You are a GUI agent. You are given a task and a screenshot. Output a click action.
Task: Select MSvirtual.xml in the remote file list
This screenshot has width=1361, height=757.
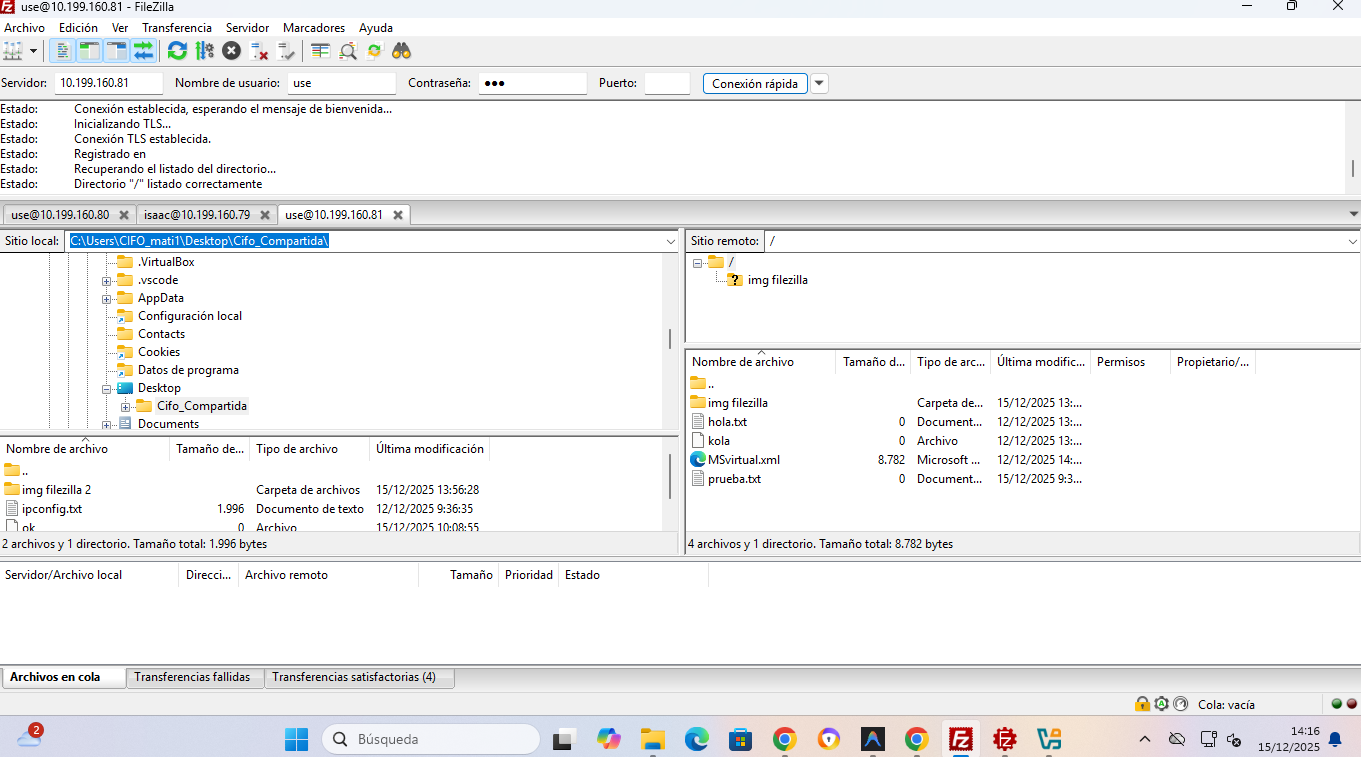coord(743,460)
